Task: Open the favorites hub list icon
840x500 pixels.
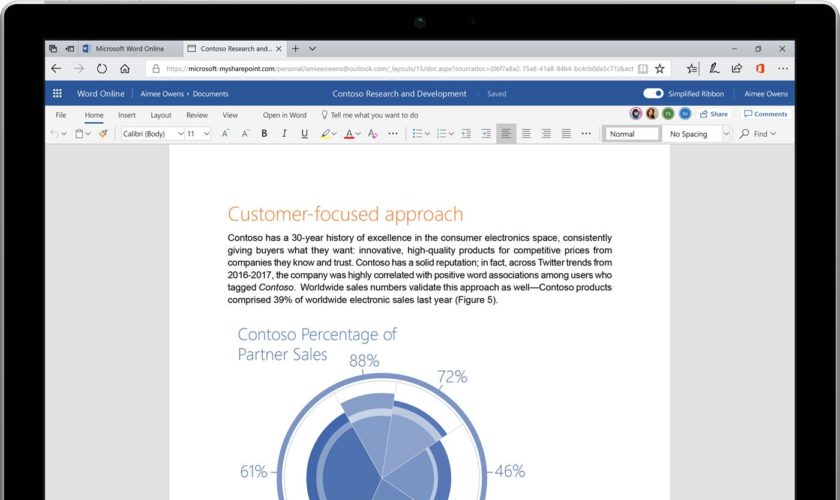Action: point(692,69)
